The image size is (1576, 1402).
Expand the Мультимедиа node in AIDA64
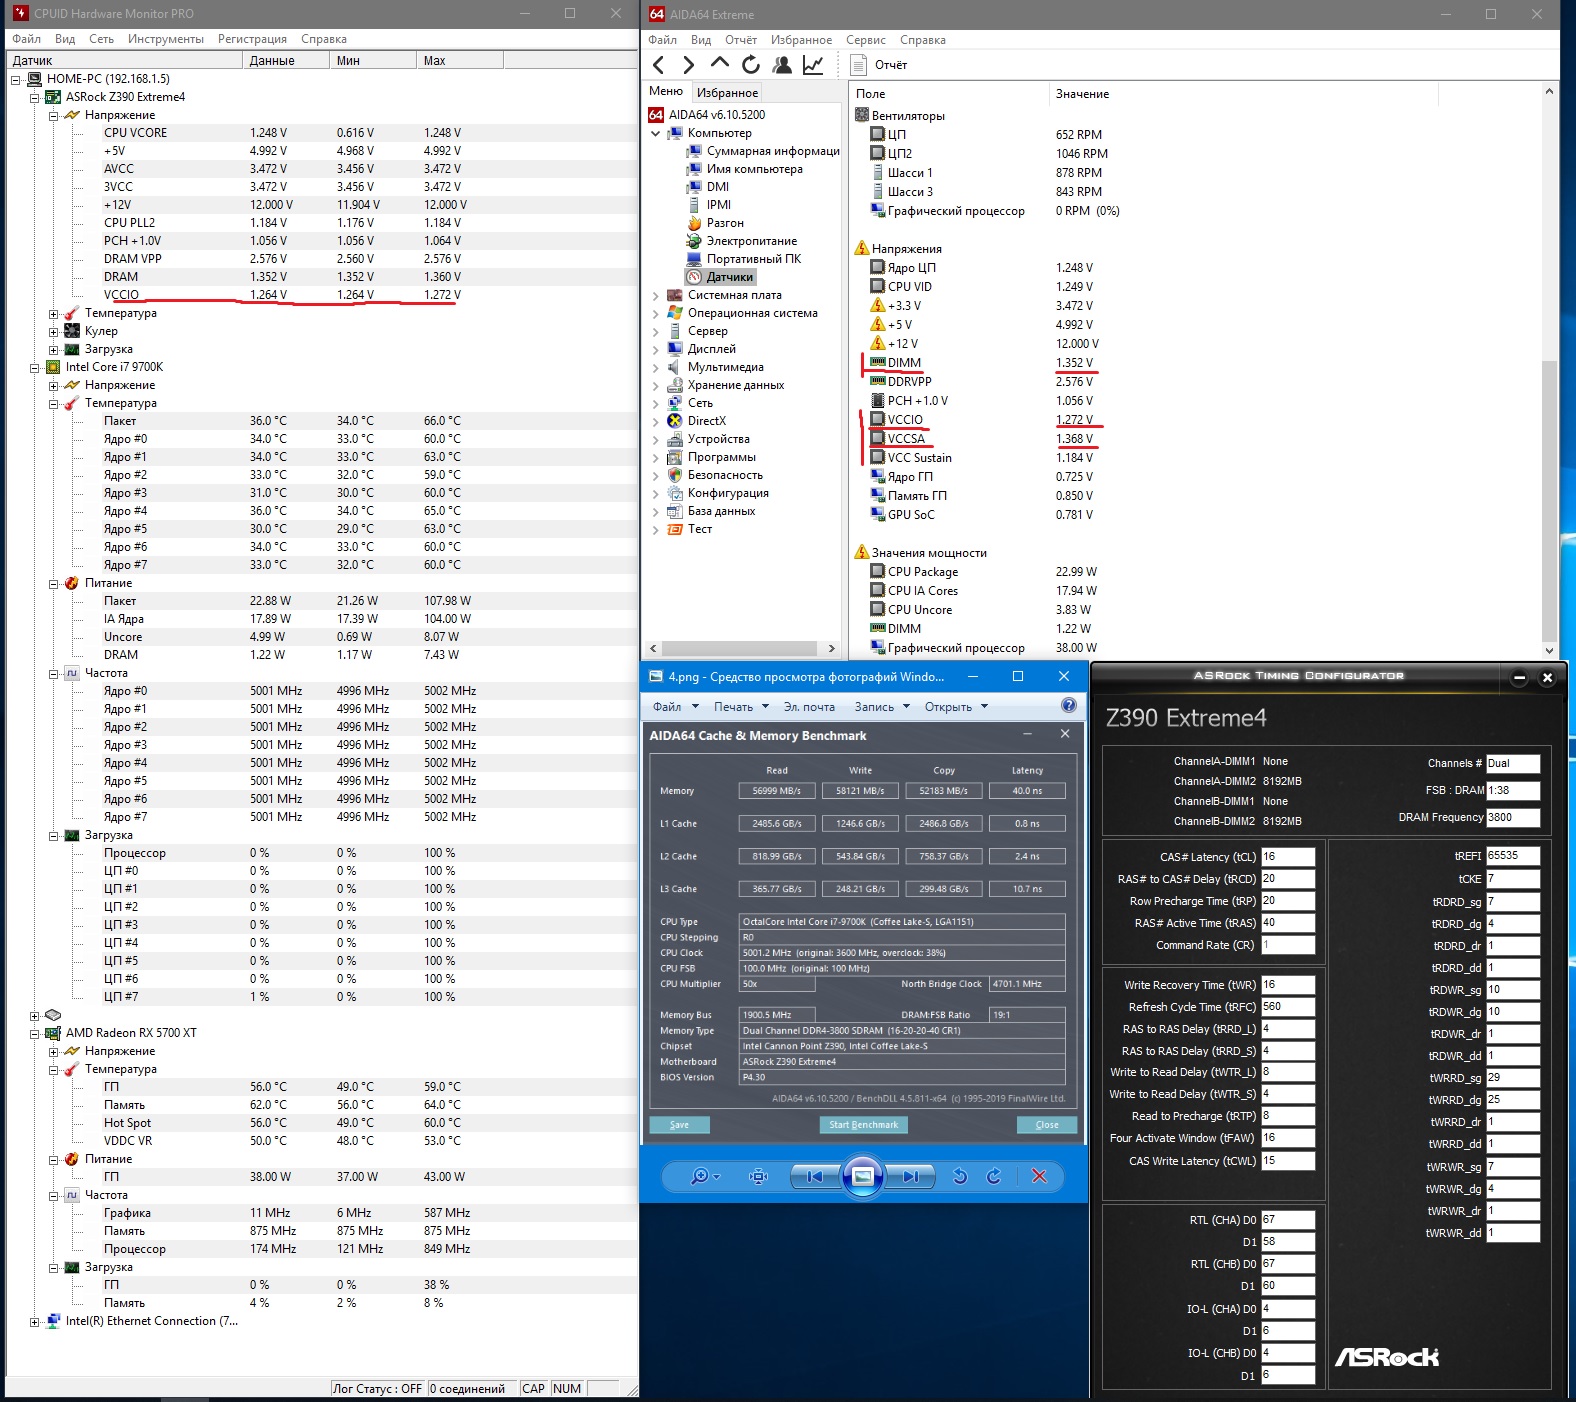pos(656,367)
